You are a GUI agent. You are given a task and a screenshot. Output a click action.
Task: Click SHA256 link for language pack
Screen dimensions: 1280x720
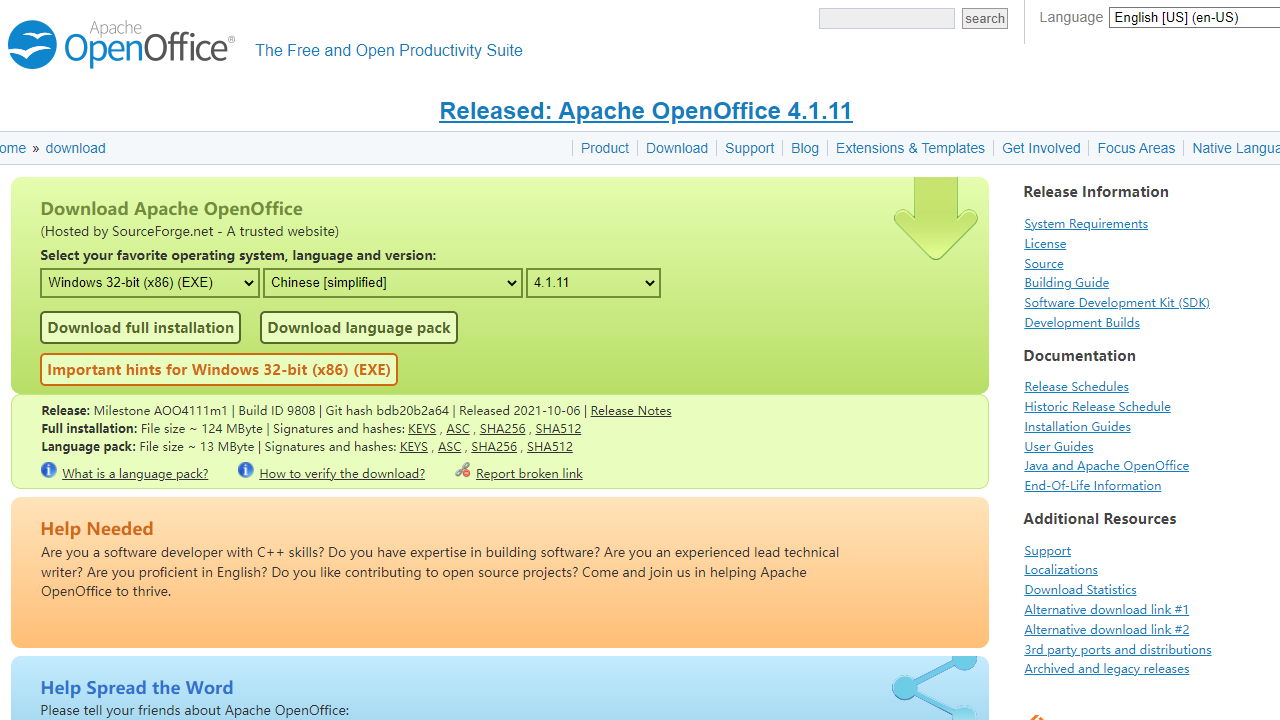point(494,447)
